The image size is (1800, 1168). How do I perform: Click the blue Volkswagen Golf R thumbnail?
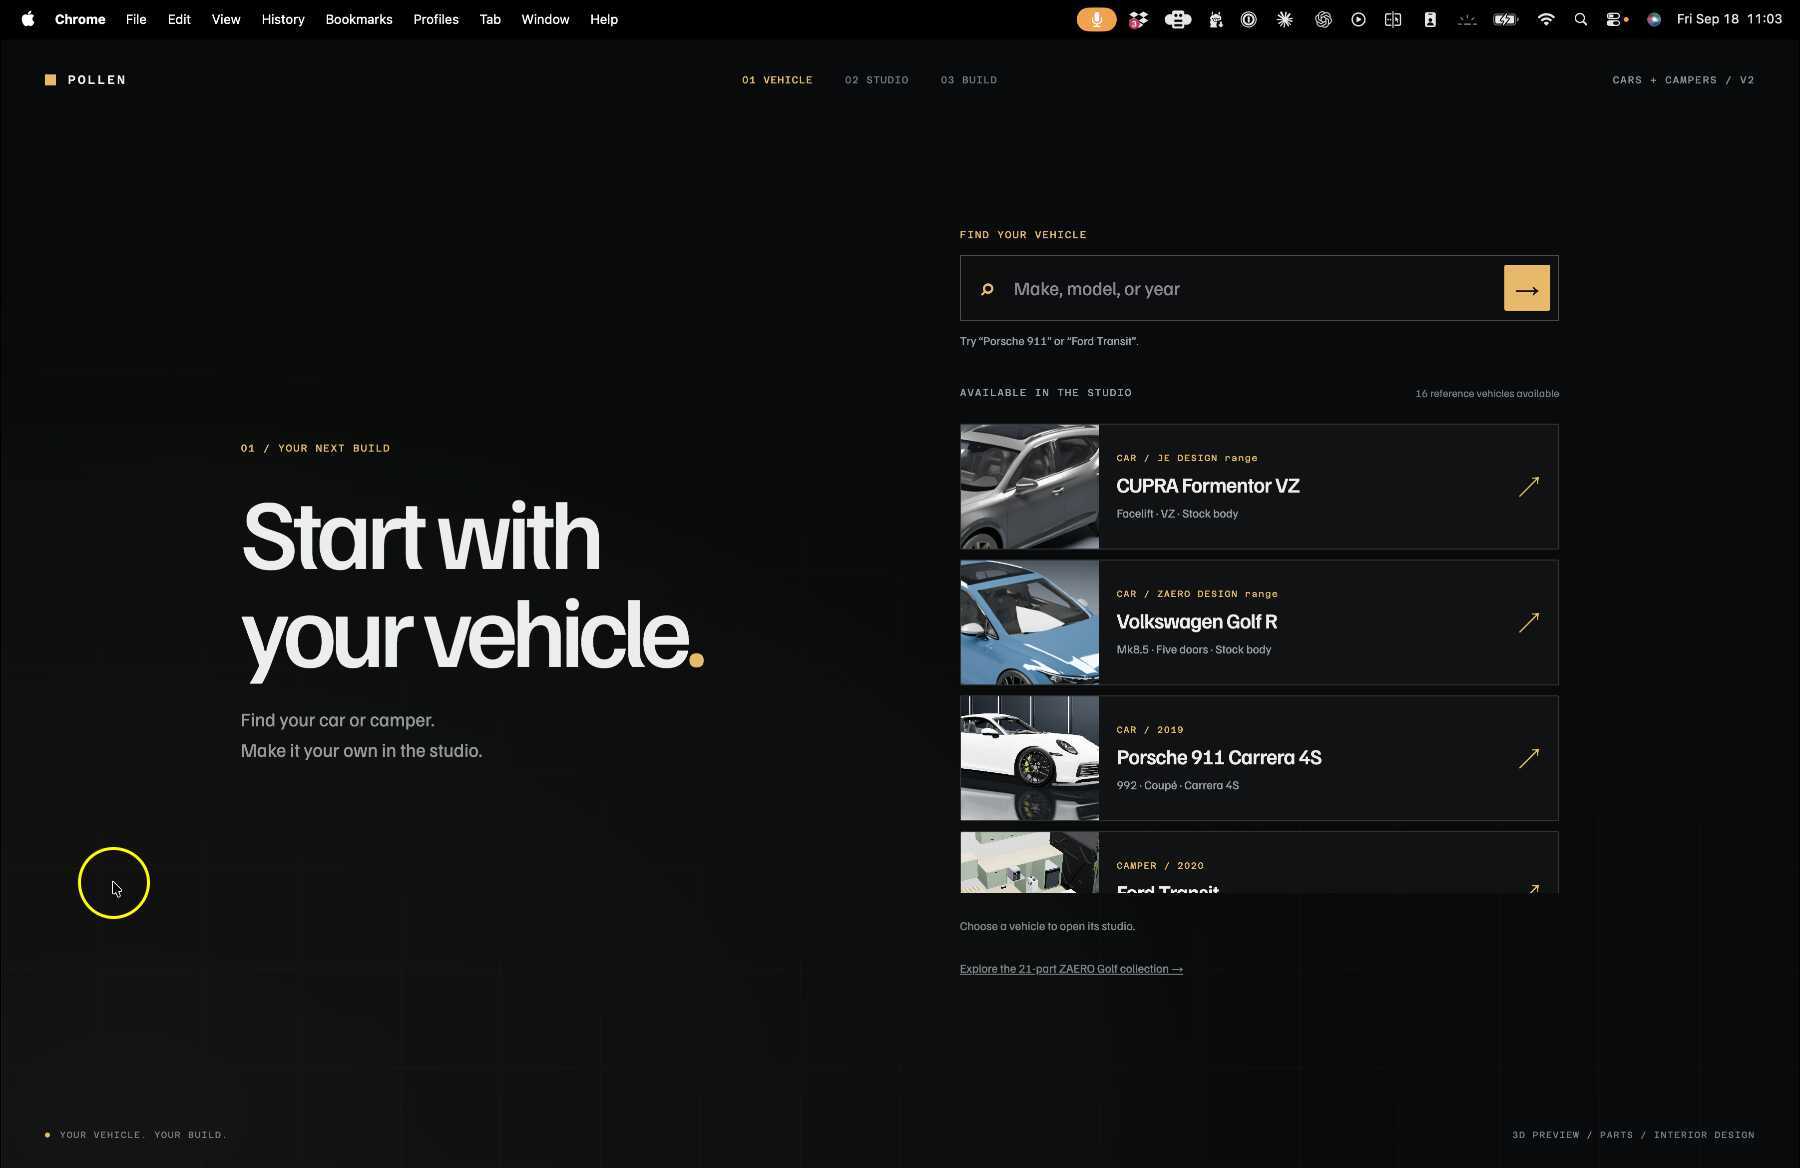pyautogui.click(x=1030, y=623)
